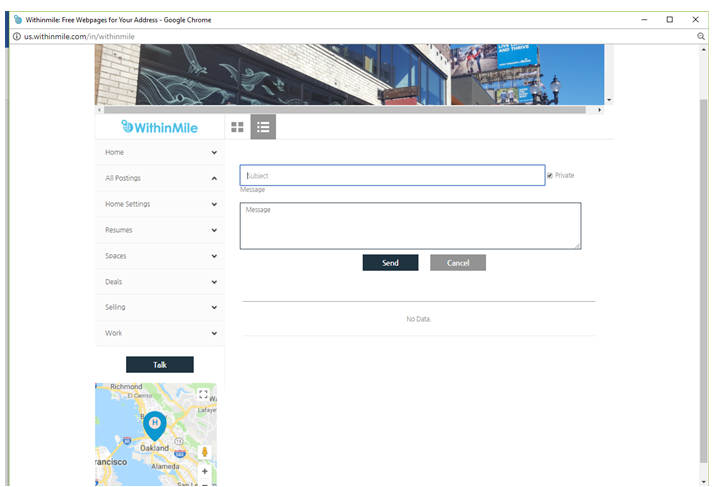714x487 pixels.
Task: Expand the Work chevron
Action: (x=214, y=333)
